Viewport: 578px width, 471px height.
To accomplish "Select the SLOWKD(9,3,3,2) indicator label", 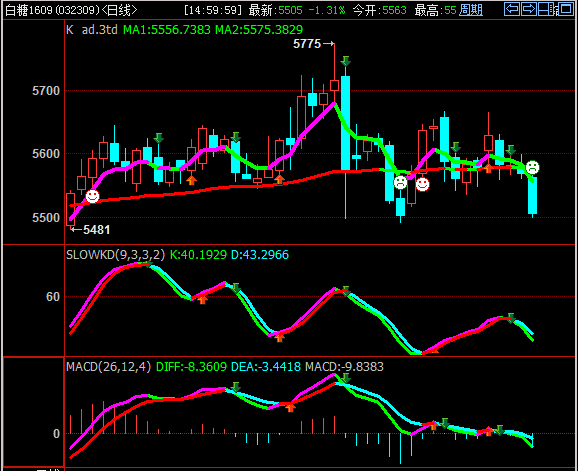I will pyautogui.click(x=115, y=255).
